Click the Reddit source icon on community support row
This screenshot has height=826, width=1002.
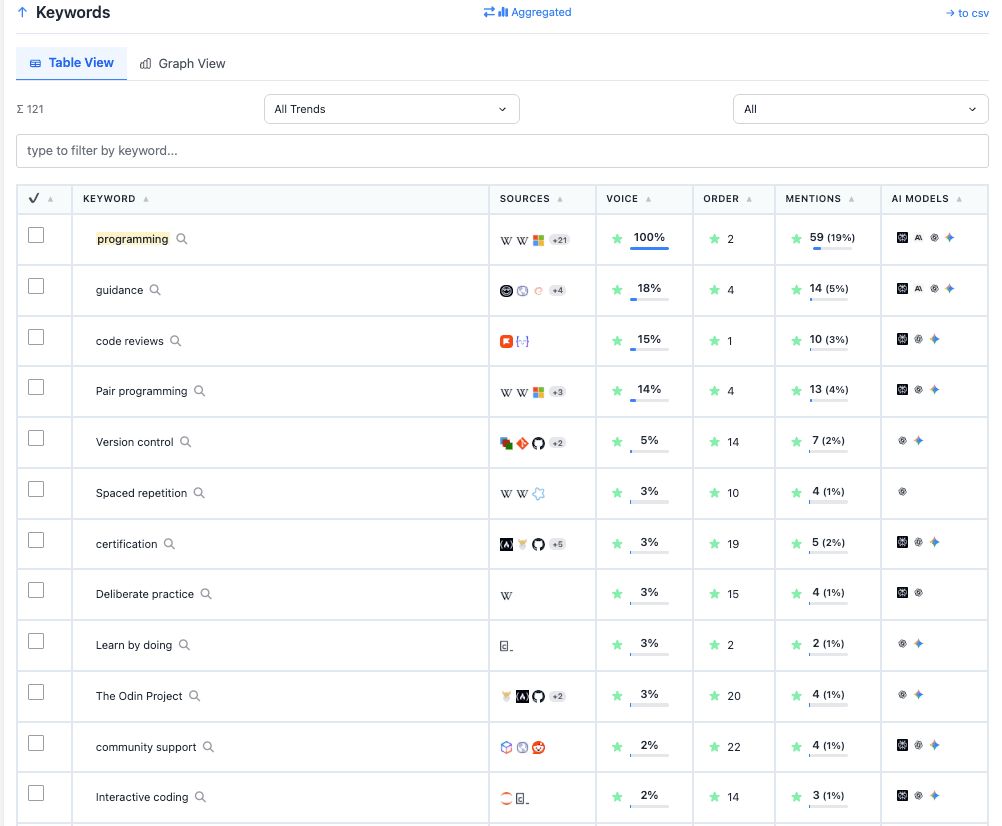coord(539,747)
